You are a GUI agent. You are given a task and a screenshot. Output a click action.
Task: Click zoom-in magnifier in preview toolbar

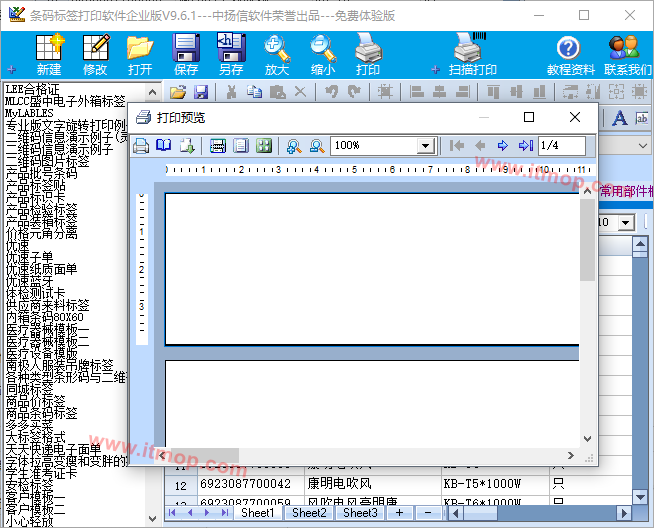coord(294,146)
